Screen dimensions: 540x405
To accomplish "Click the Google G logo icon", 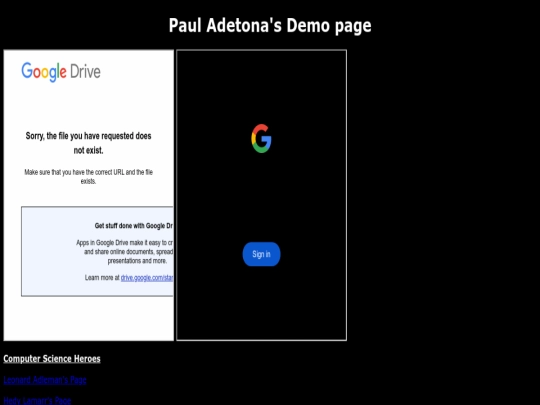I will tap(261, 138).
